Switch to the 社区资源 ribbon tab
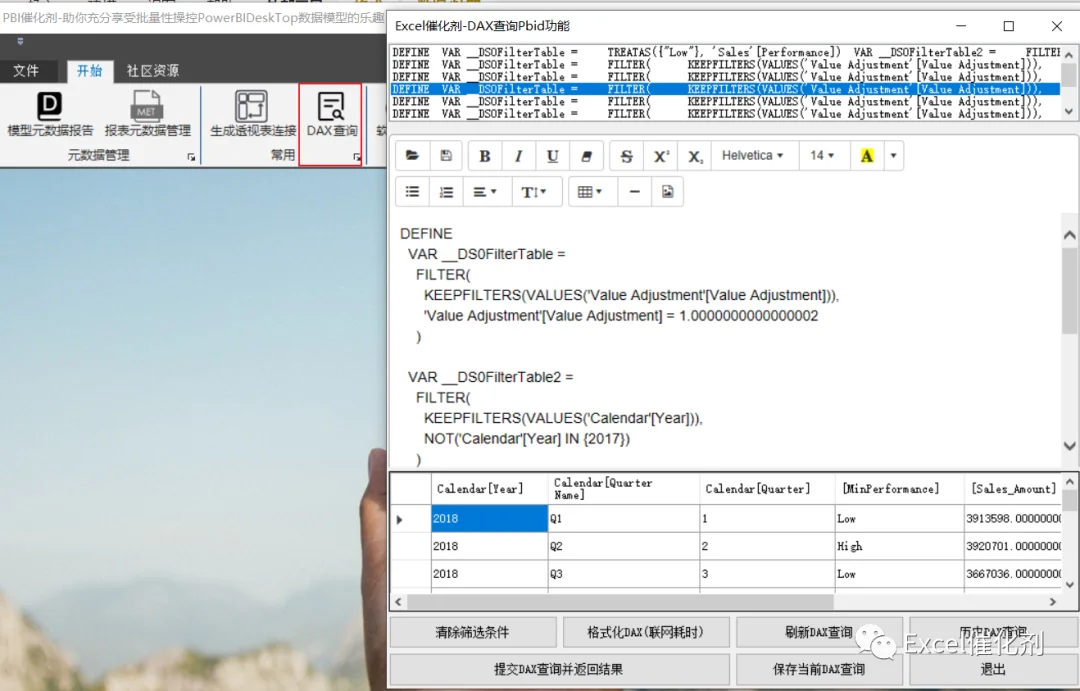This screenshot has width=1080, height=691. point(153,70)
